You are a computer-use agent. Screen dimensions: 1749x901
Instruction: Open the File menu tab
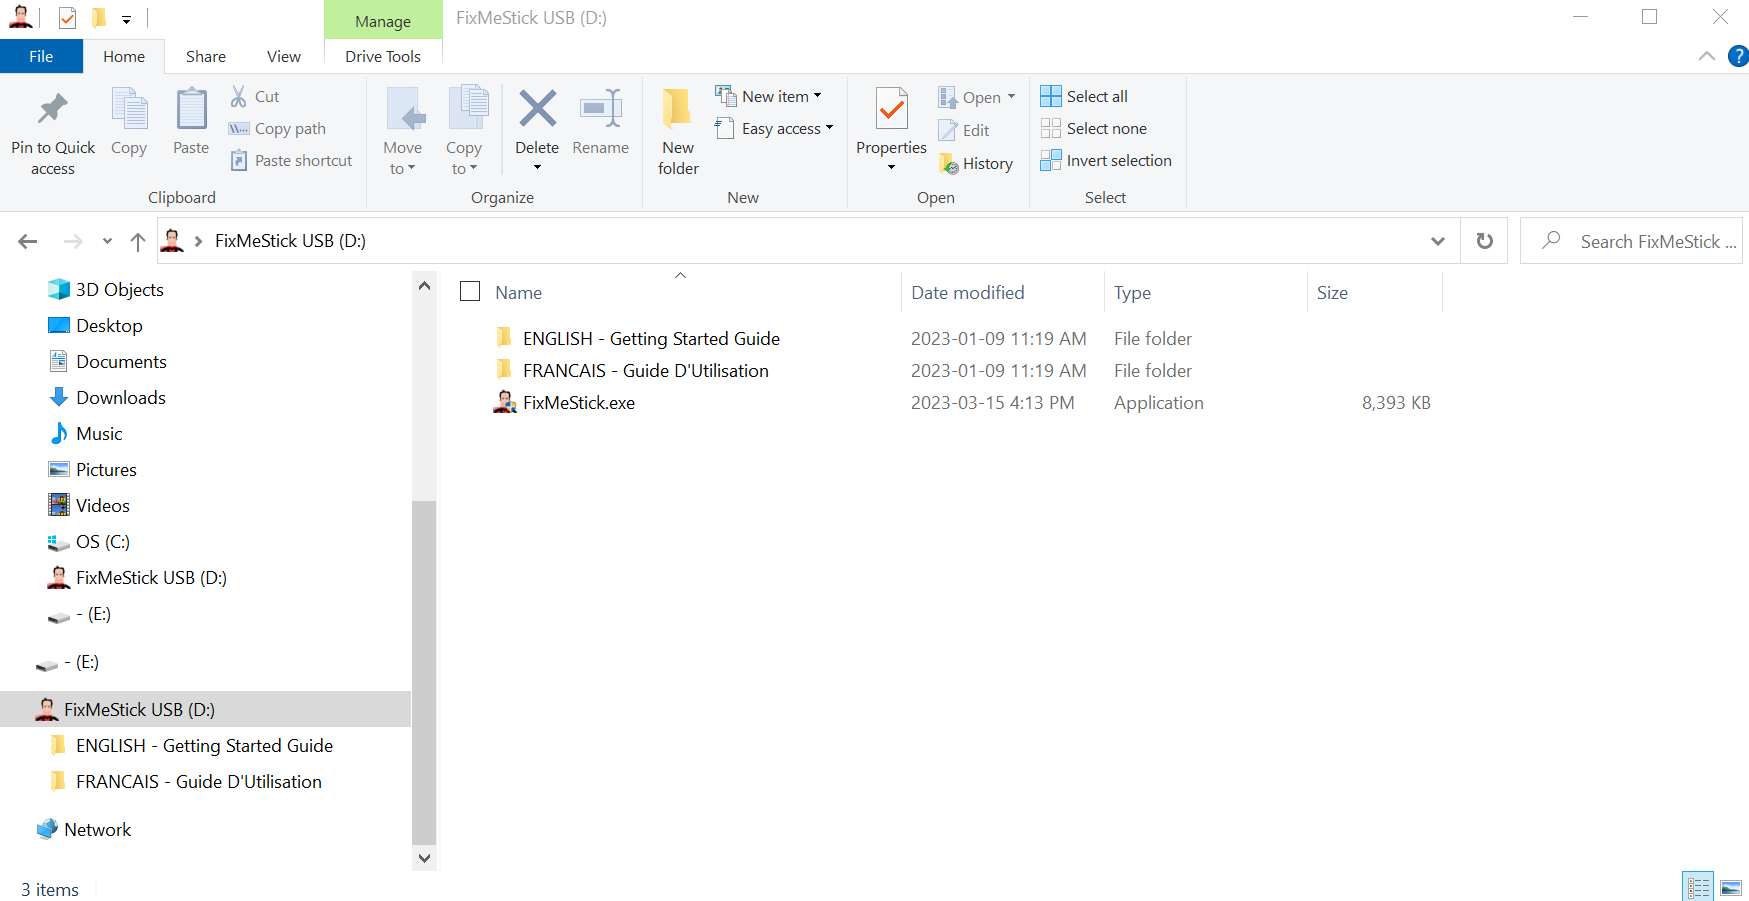click(41, 56)
